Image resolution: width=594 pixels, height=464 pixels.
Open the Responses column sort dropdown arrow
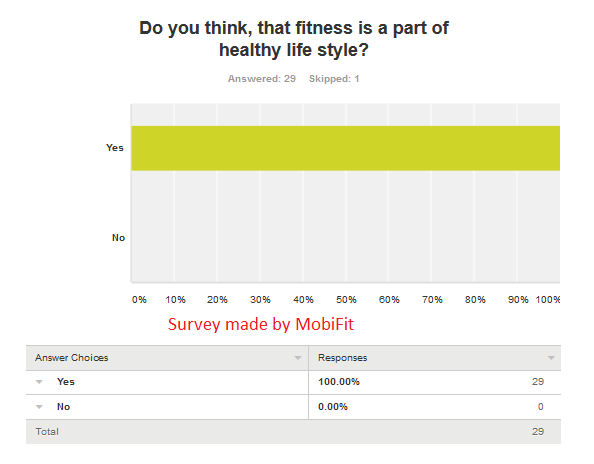coord(551,358)
